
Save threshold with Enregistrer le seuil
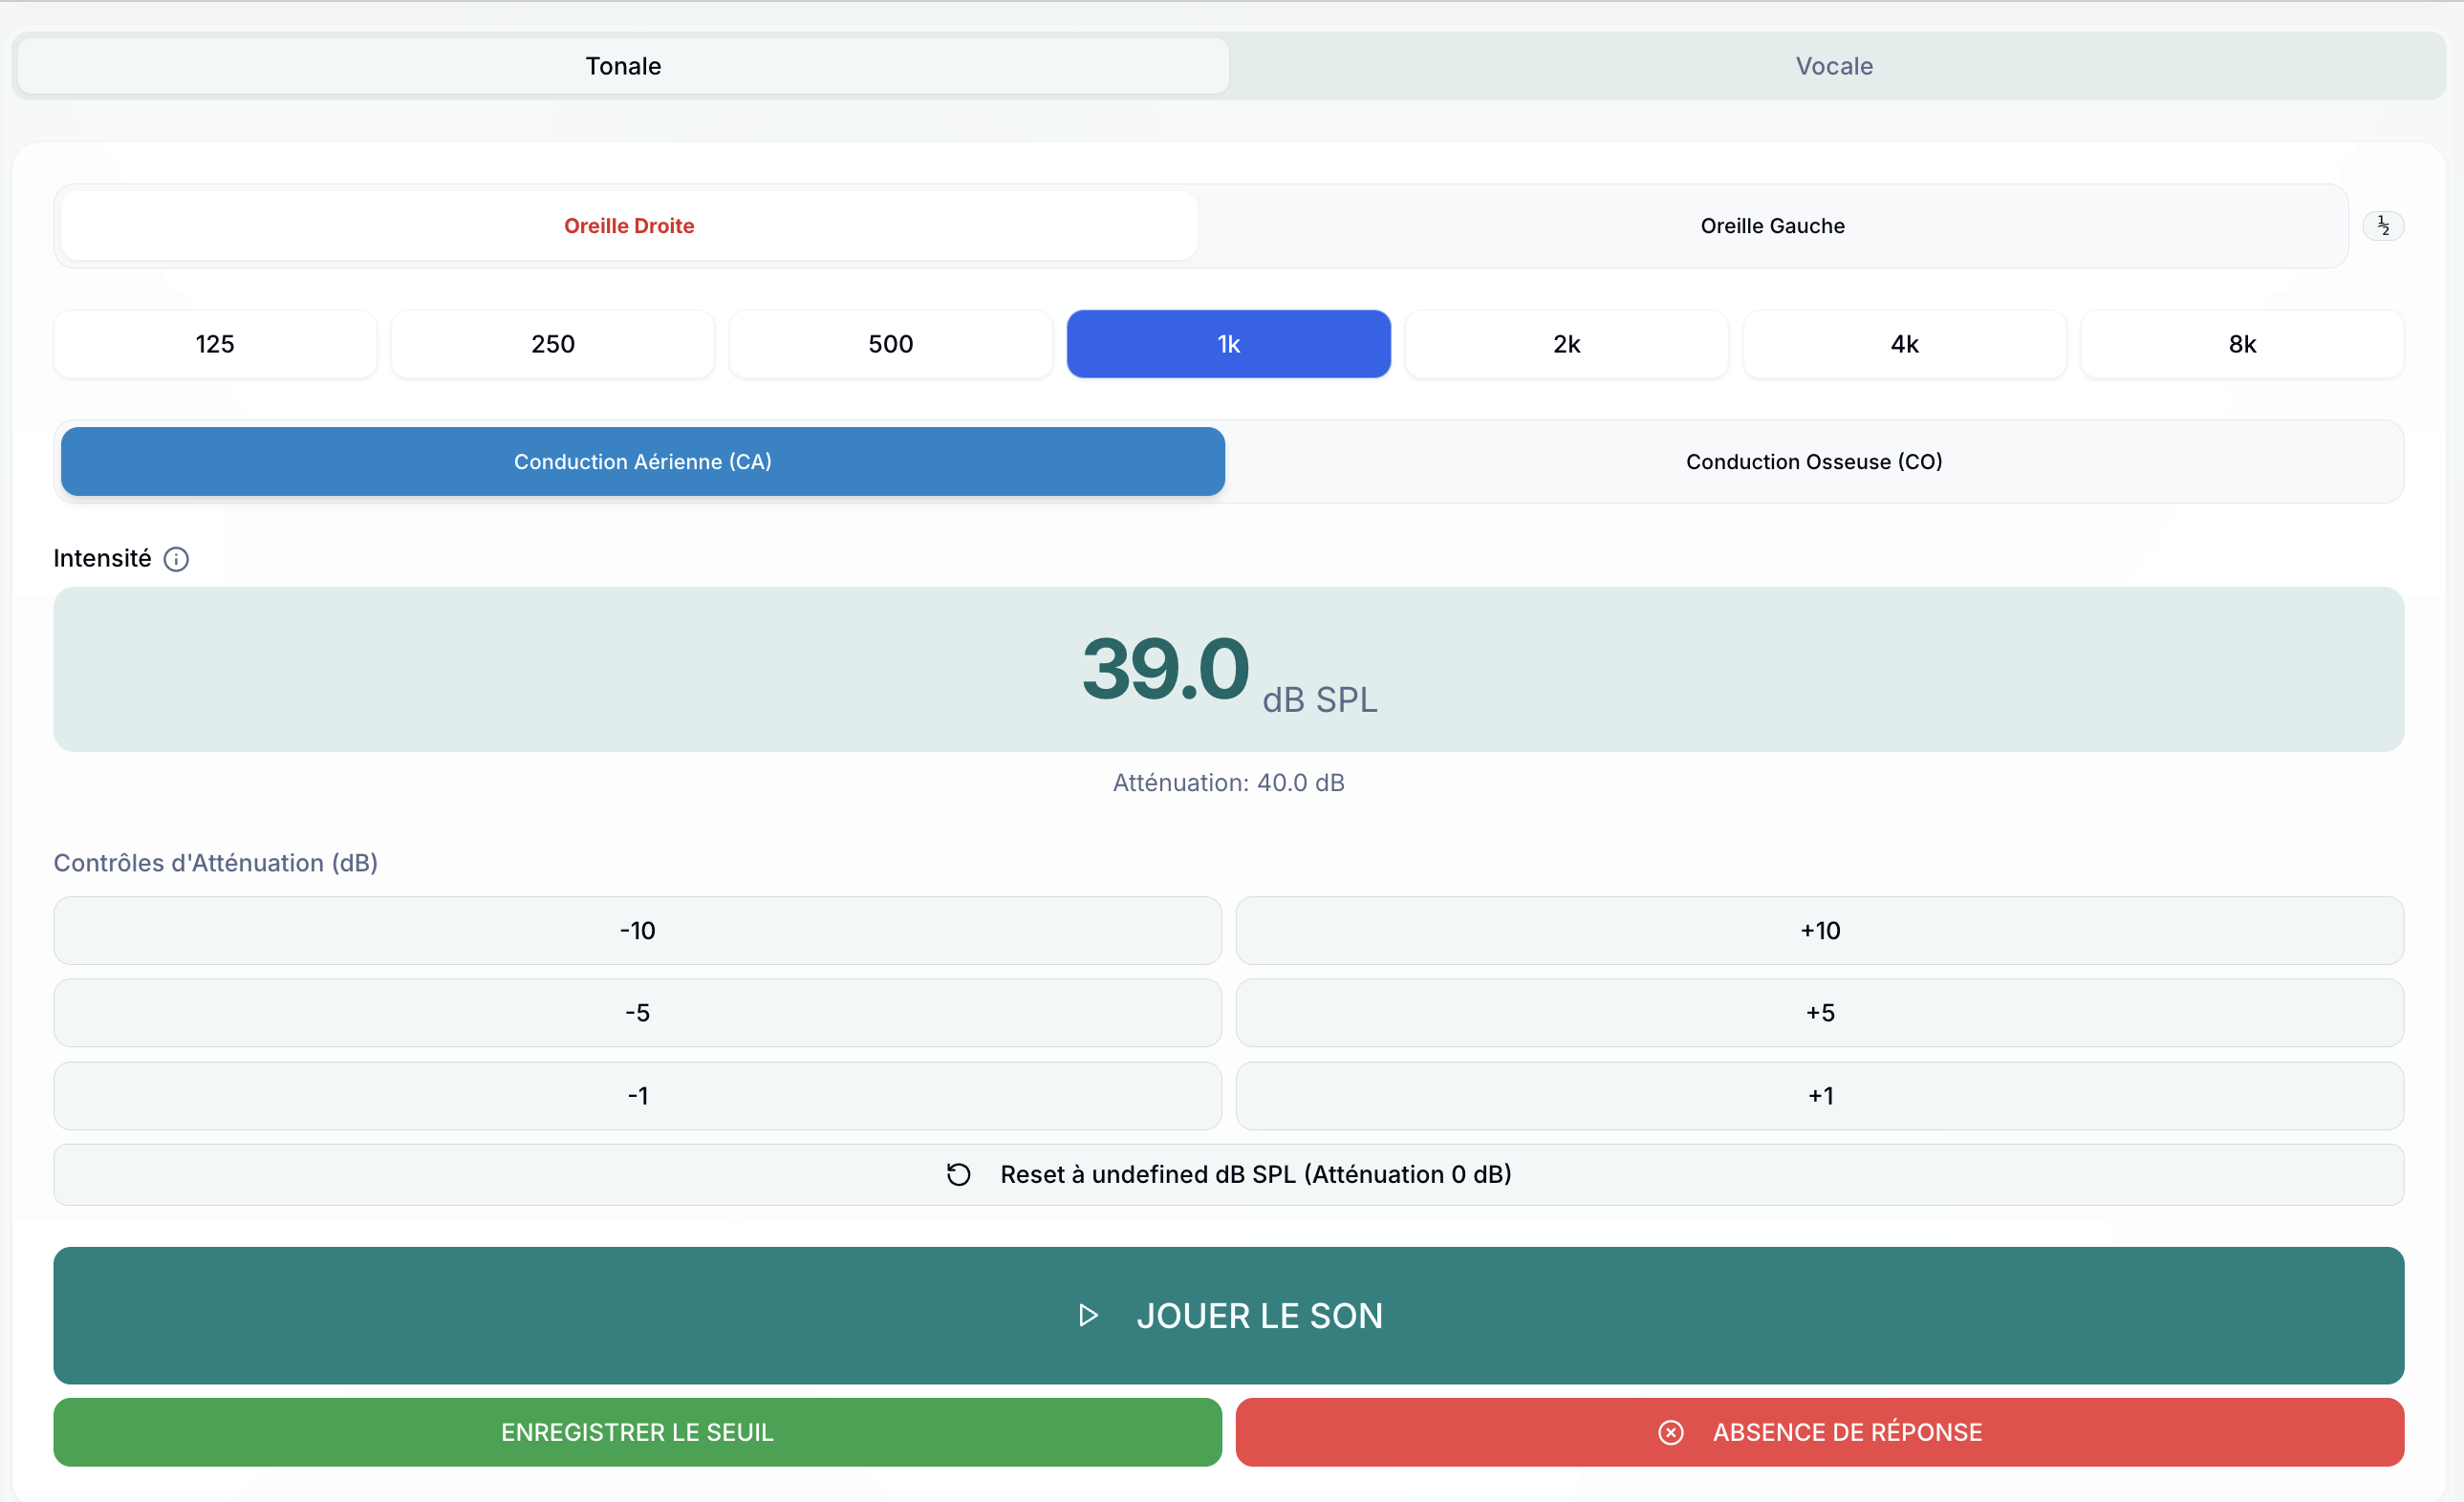[x=637, y=1432]
